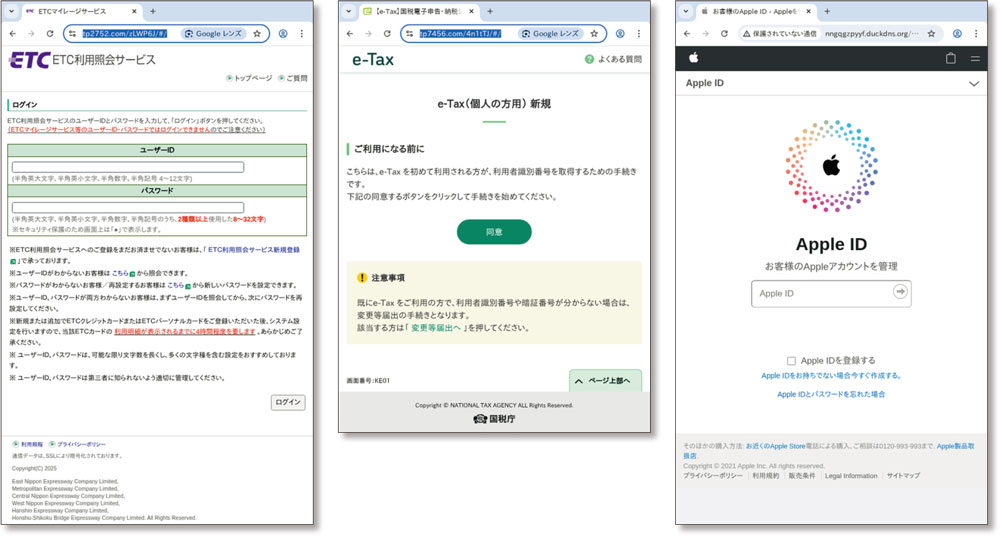Open new tab in ETC window
Viewport: 1000px width, 552px height.
[x=152, y=11]
